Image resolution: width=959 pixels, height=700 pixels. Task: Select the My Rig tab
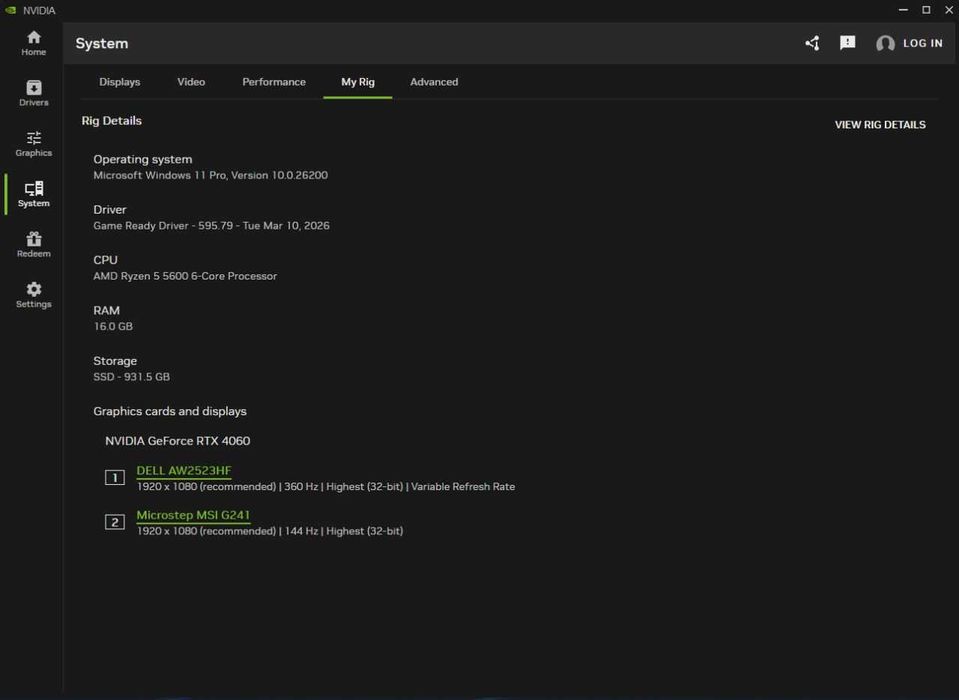pos(358,82)
